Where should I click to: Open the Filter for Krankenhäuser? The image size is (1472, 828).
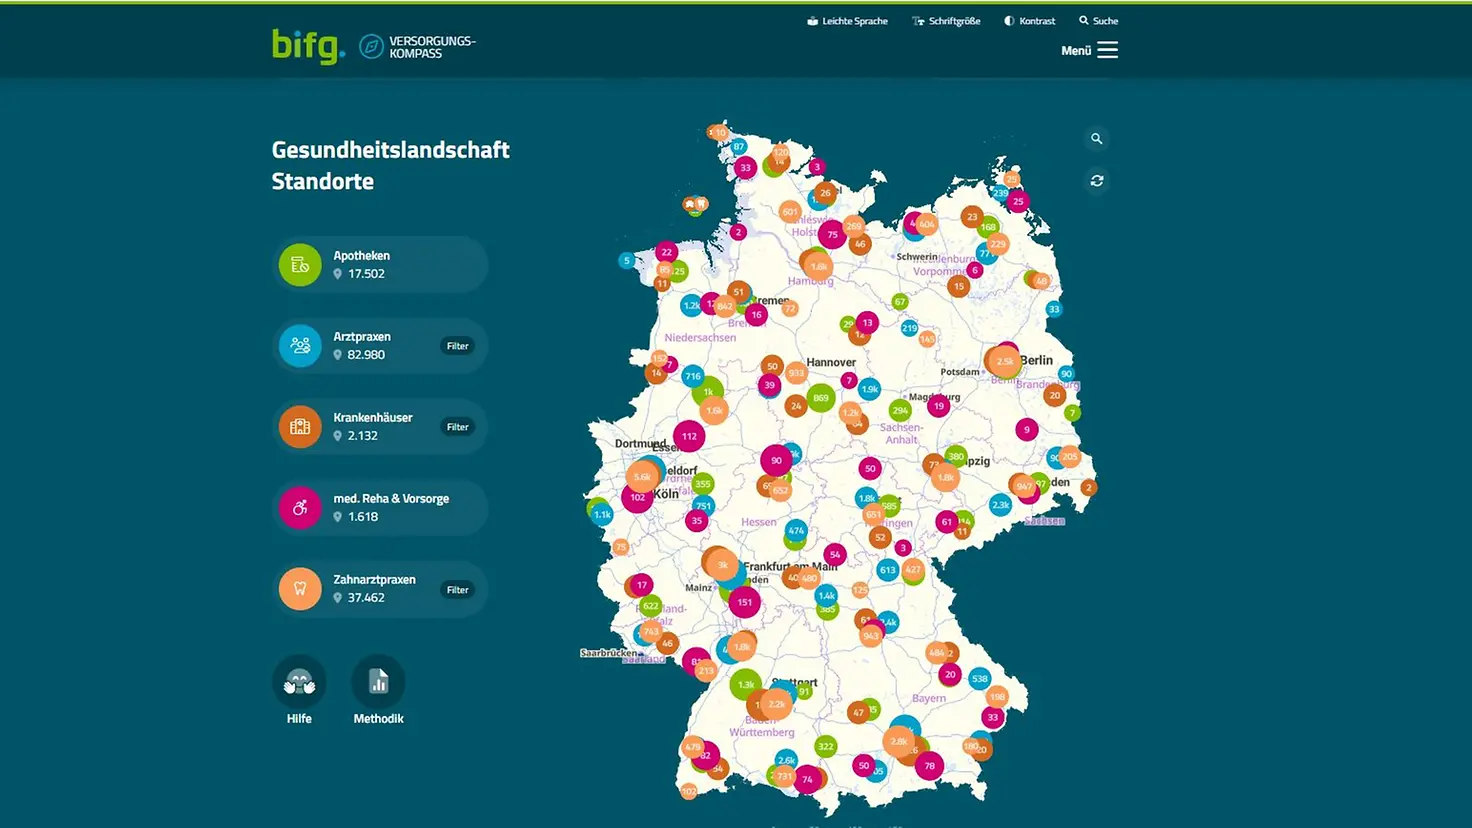[457, 427]
